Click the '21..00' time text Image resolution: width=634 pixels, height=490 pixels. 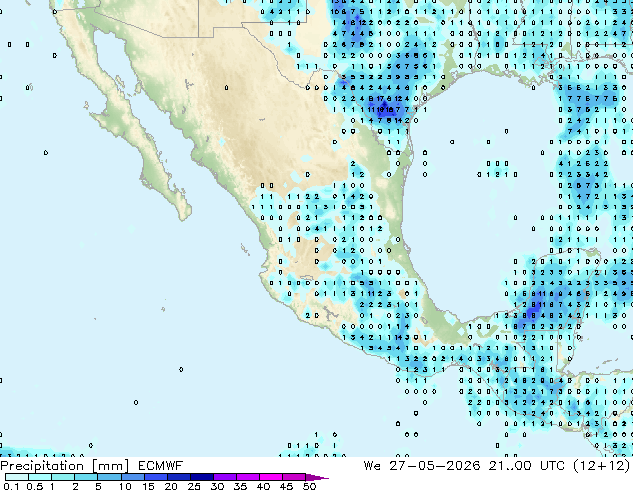click(x=510, y=466)
